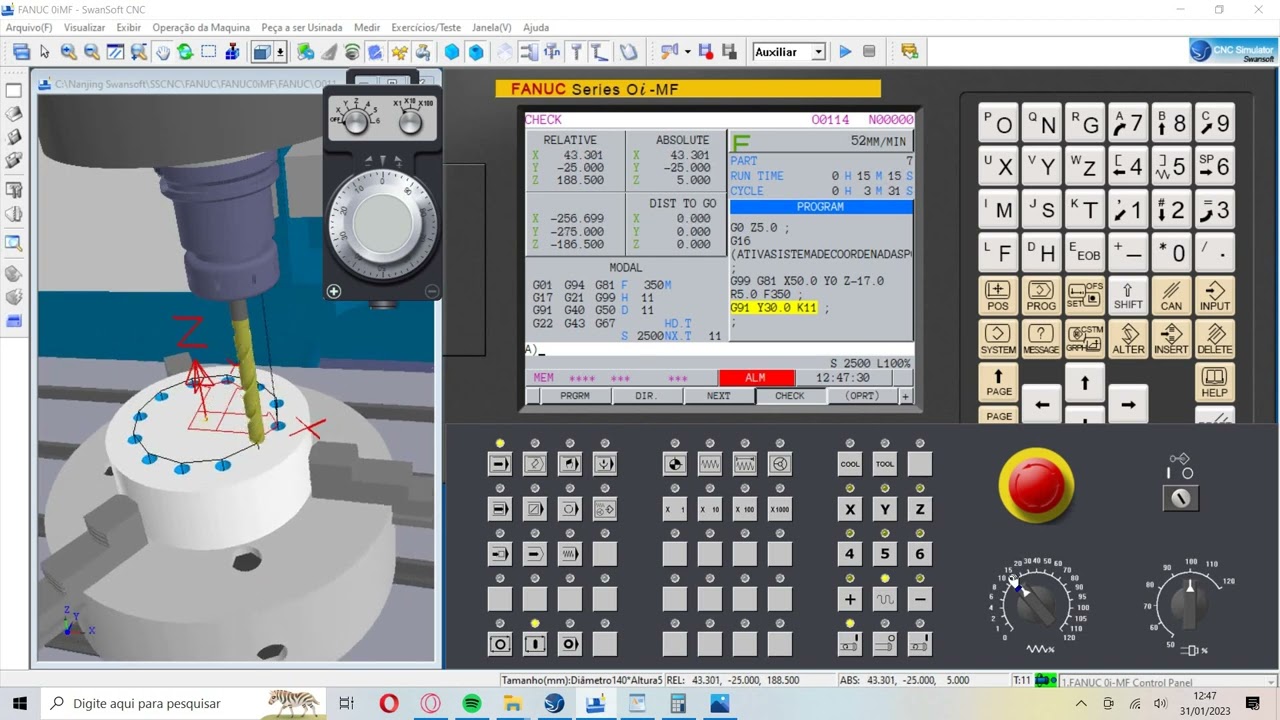Click the SHIFT key on keypad
The image size is (1280, 720).
point(1128,296)
